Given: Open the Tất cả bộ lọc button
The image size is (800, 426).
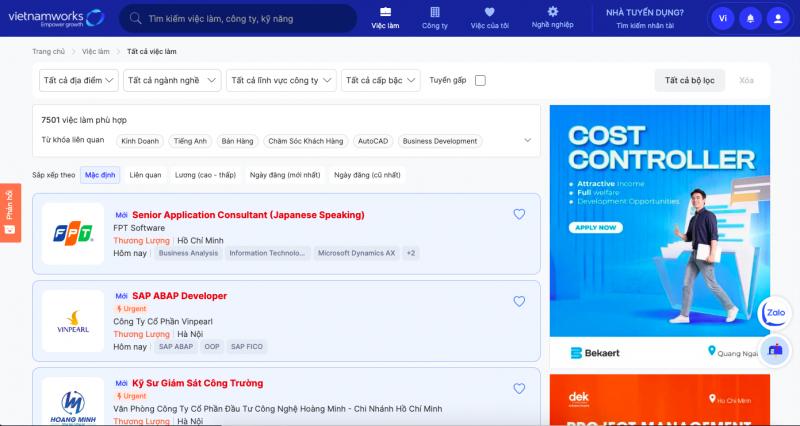Looking at the screenshot, I should pyautogui.click(x=690, y=81).
